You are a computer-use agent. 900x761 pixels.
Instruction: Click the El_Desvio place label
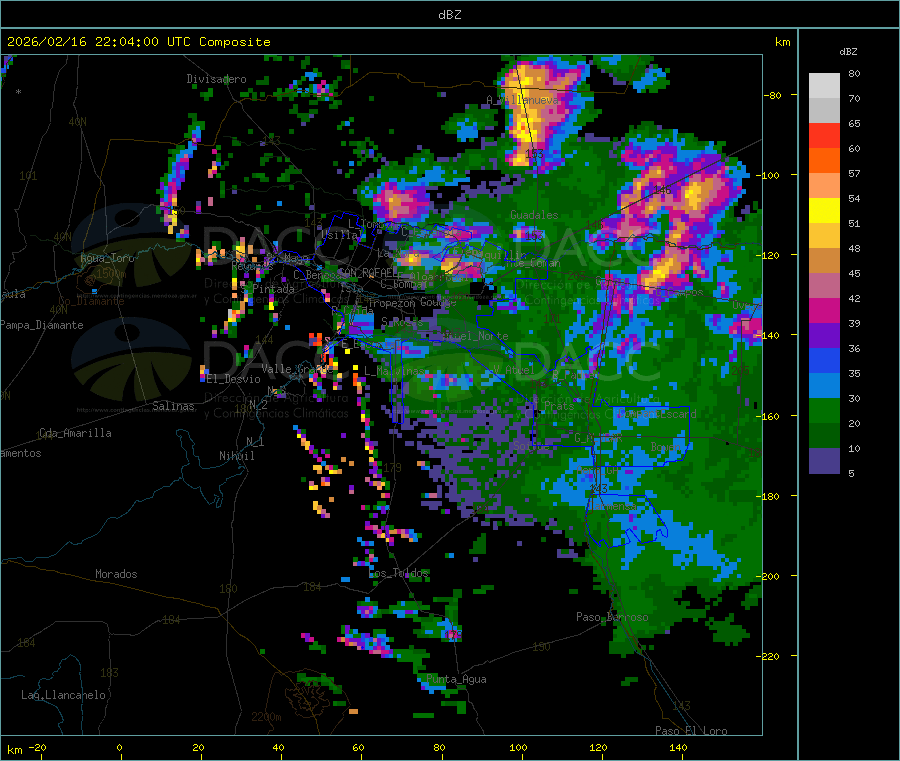tap(233, 379)
